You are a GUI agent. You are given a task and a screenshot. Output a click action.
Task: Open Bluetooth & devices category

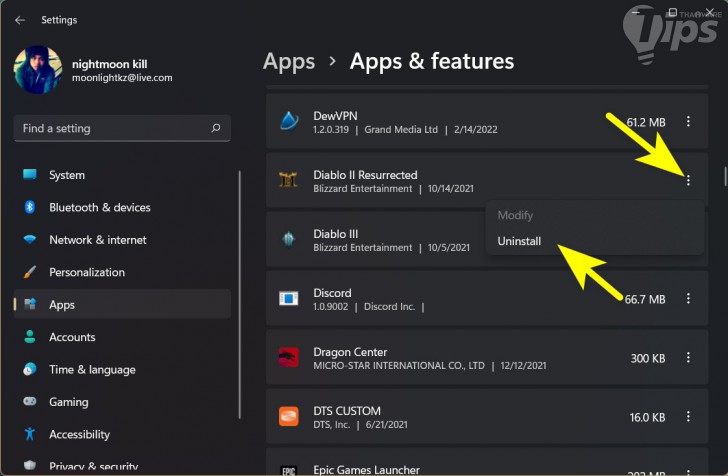click(x=122, y=208)
